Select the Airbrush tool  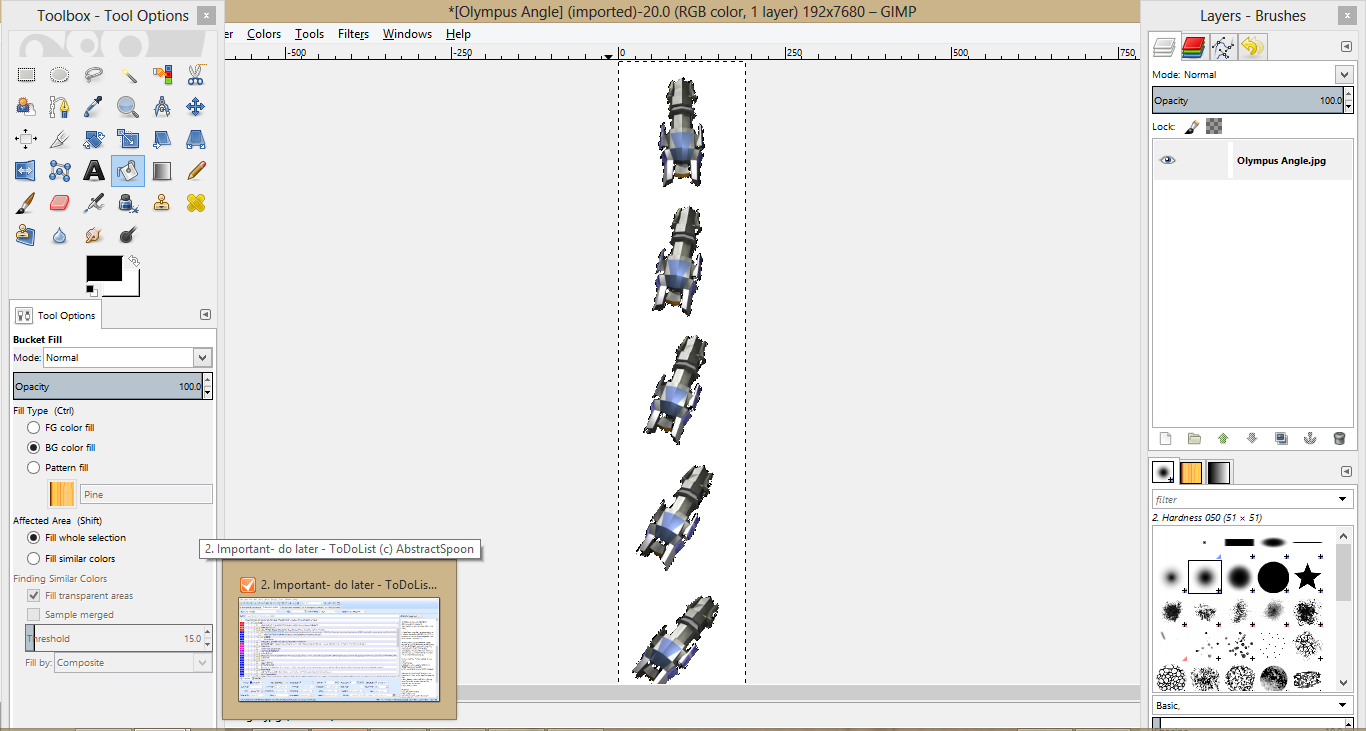(x=94, y=203)
